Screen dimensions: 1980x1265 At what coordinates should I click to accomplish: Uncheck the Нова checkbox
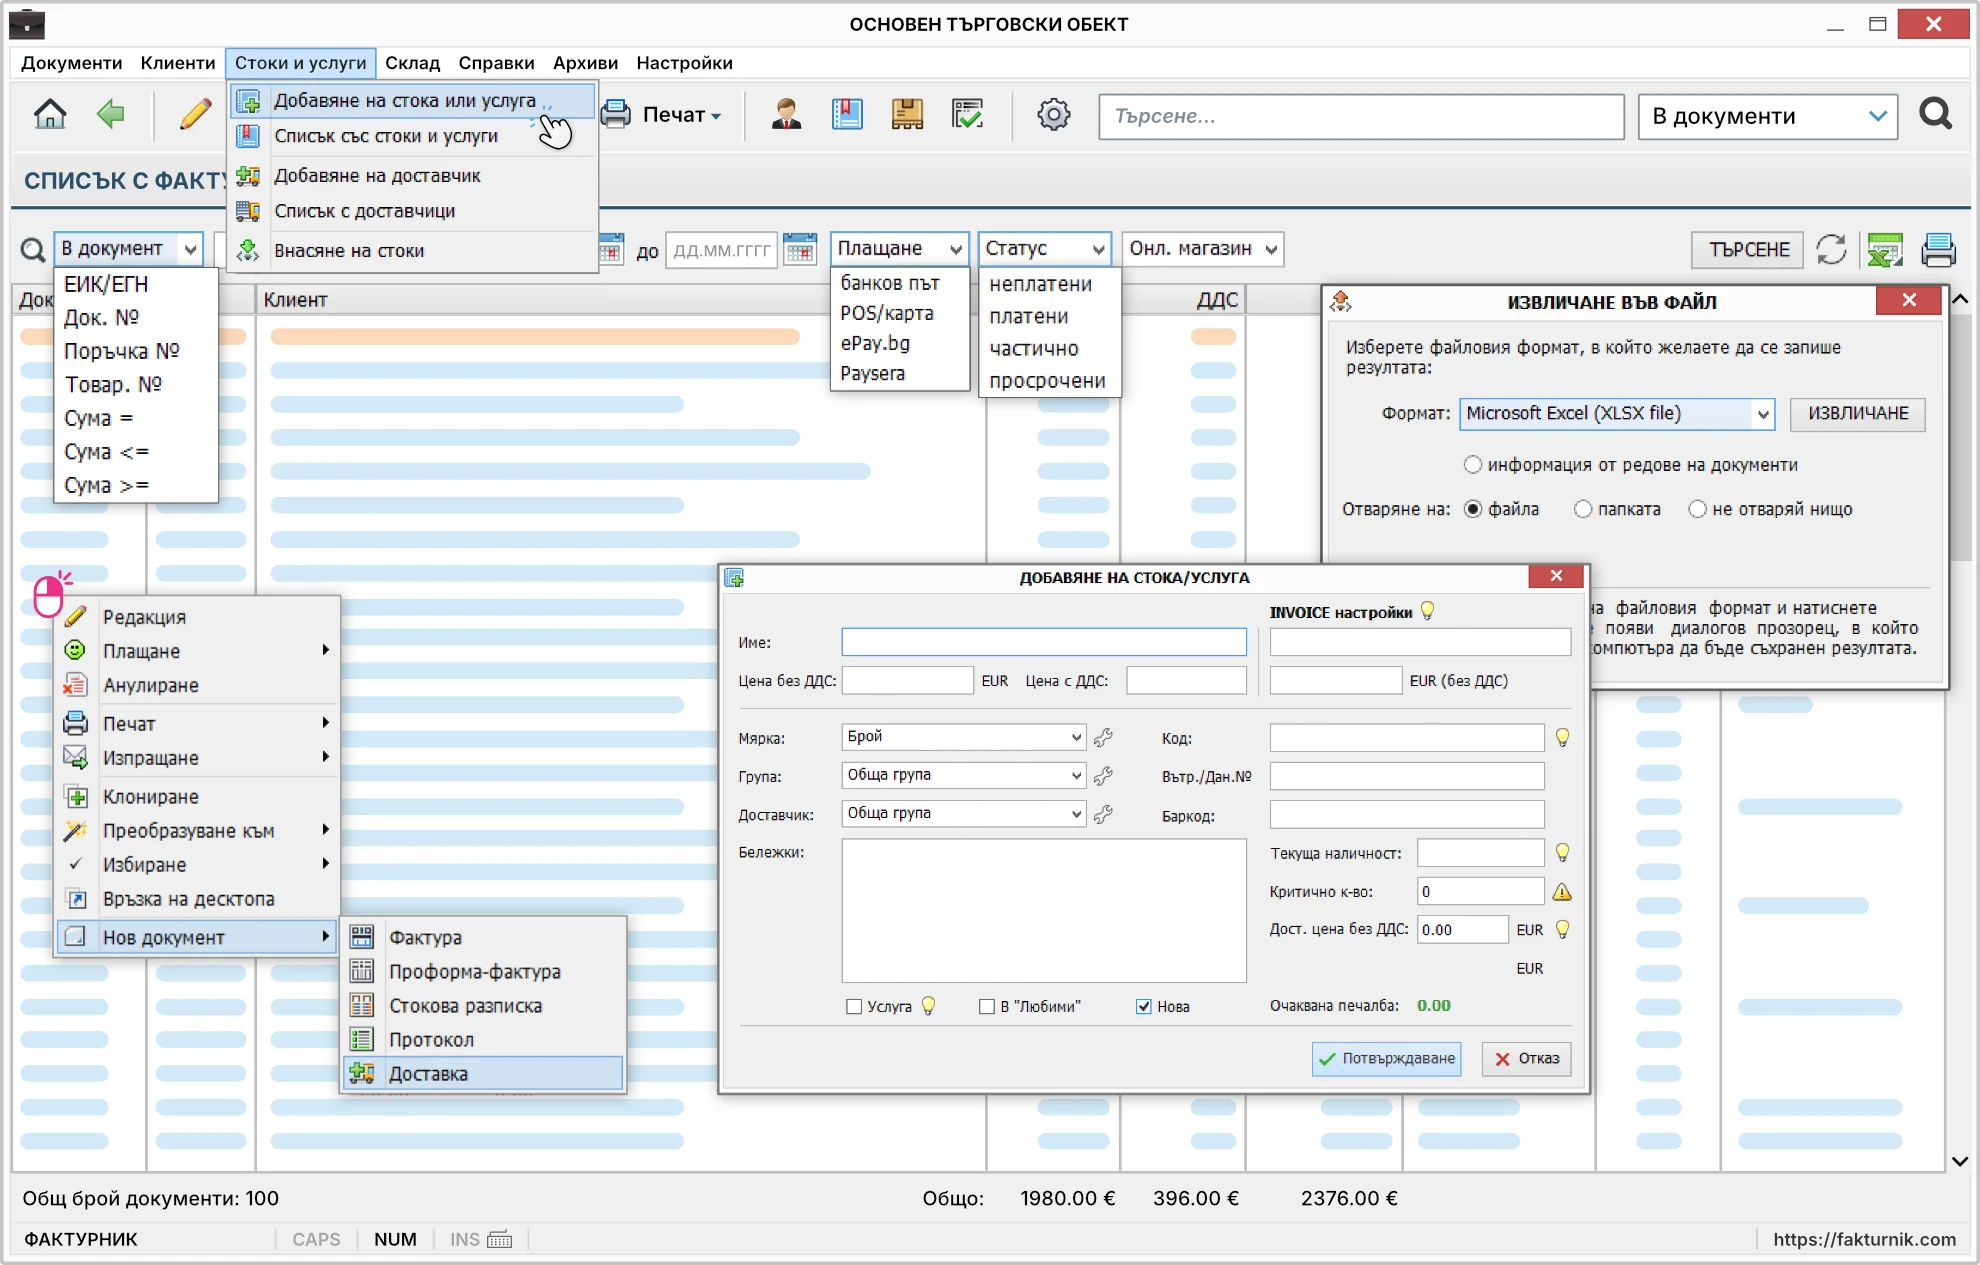pyautogui.click(x=1144, y=1007)
